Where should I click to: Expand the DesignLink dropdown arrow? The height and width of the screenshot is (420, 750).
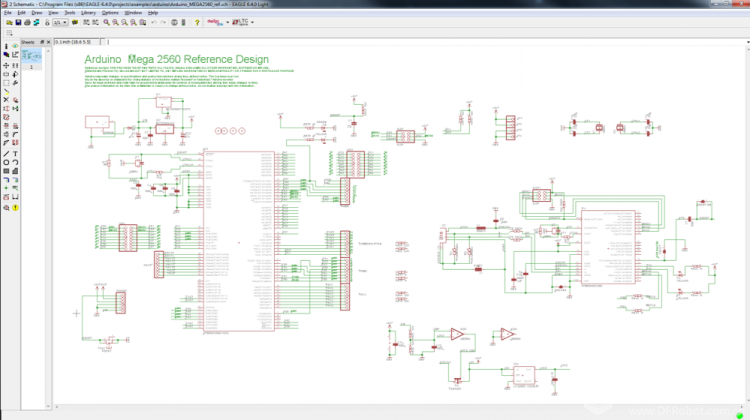tap(228, 22)
